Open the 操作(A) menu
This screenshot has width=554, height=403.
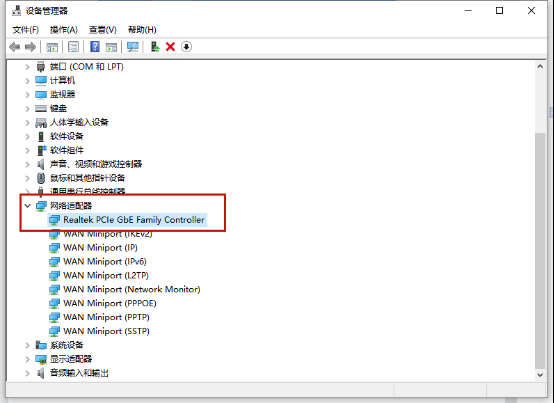tap(64, 30)
